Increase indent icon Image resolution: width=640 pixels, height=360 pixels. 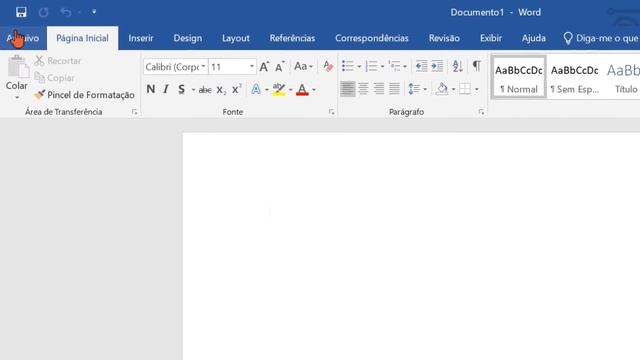coord(437,66)
